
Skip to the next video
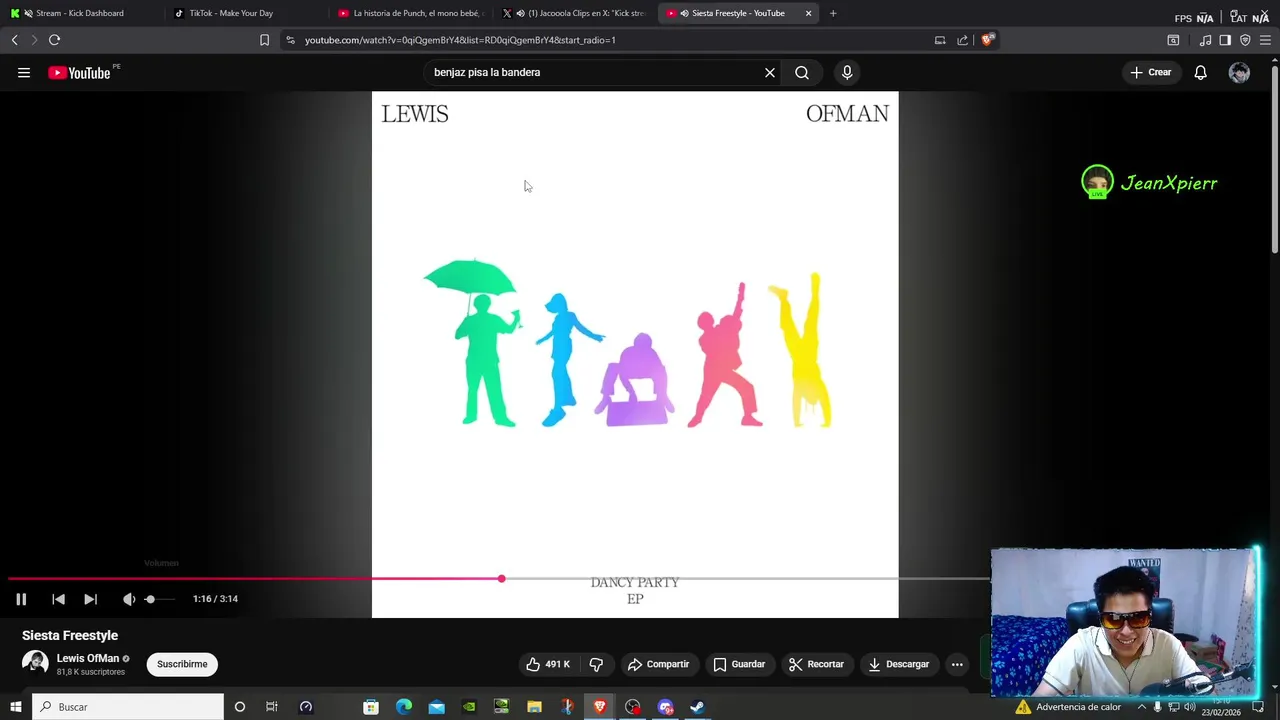(x=90, y=599)
